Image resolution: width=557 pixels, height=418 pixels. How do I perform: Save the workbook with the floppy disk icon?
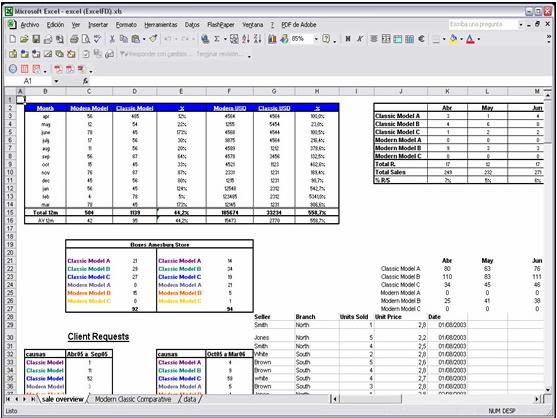(x=36, y=39)
